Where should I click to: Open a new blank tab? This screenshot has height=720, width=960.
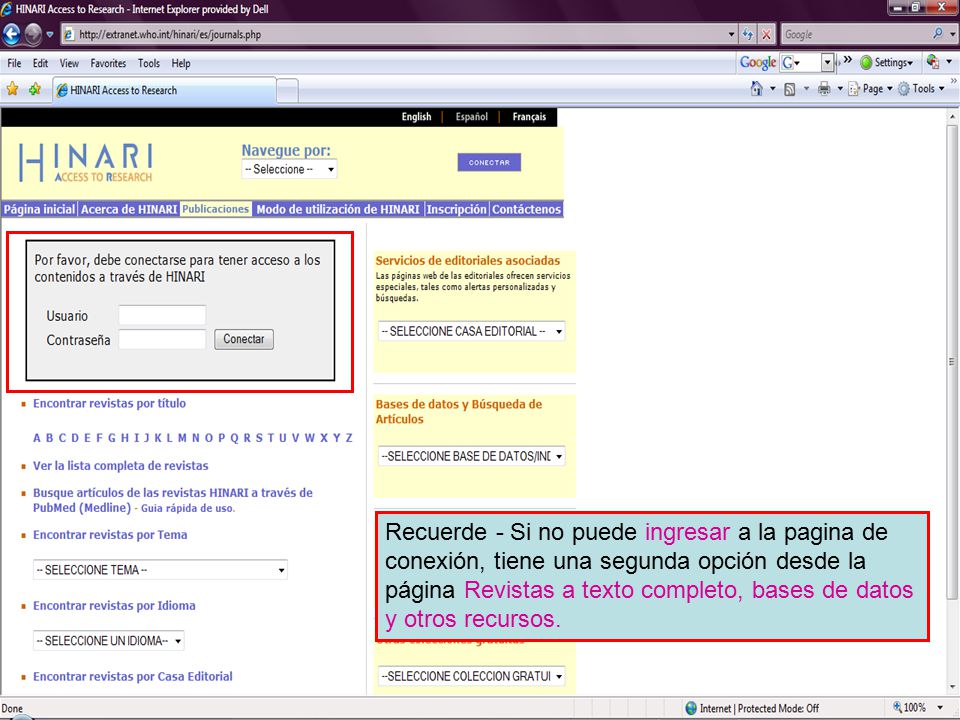[x=288, y=91]
